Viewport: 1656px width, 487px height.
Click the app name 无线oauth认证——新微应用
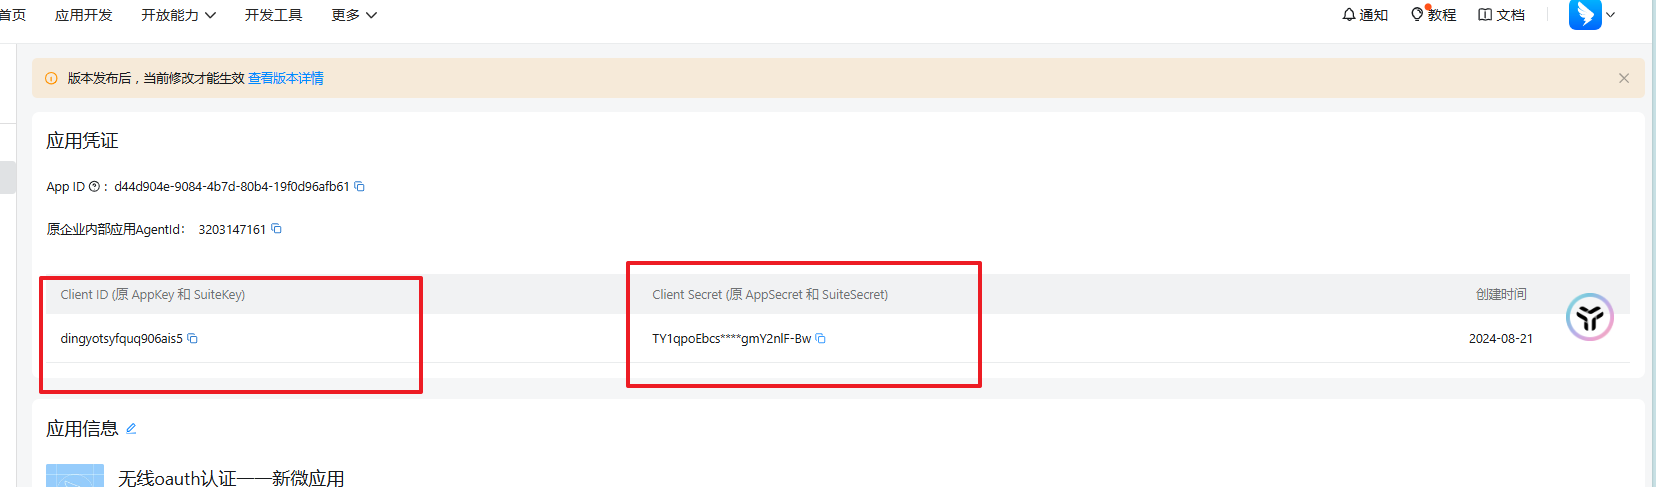[231, 478]
